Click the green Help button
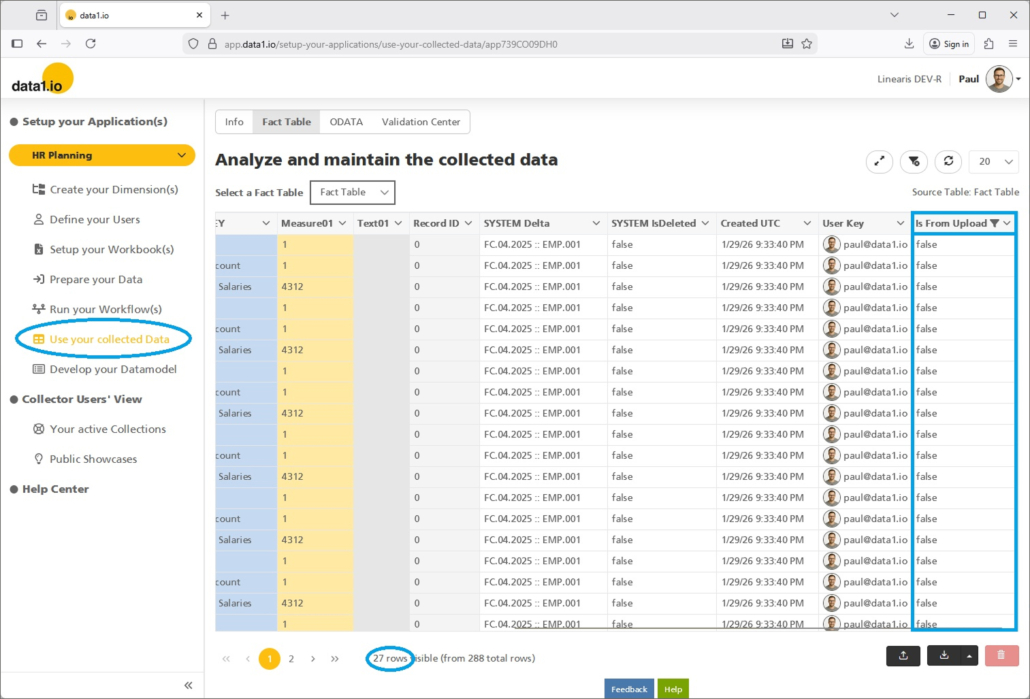This screenshot has width=1030, height=699. (x=673, y=689)
